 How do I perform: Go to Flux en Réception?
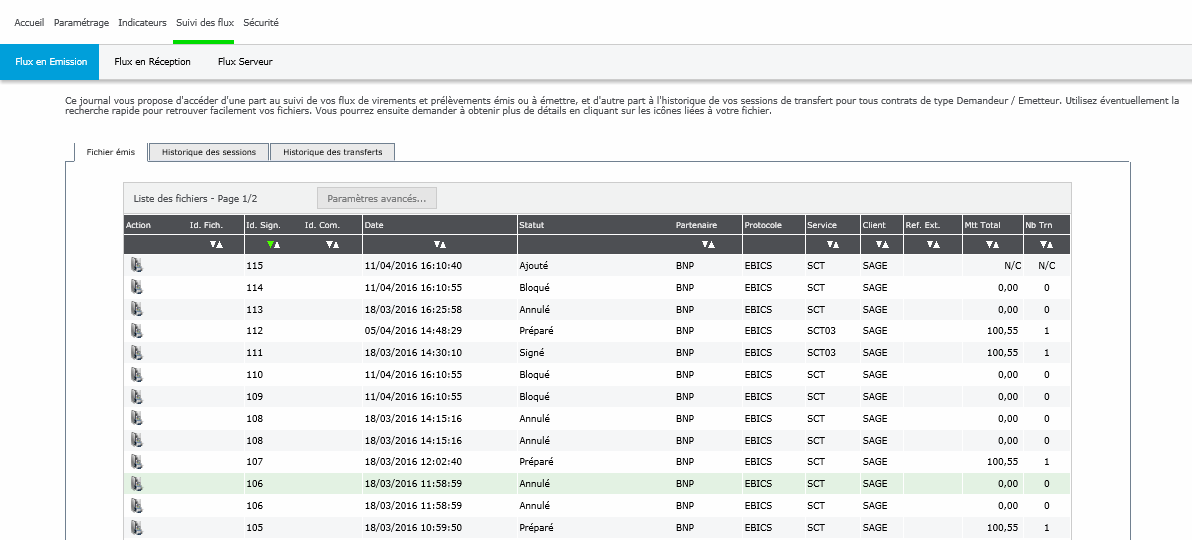point(152,62)
